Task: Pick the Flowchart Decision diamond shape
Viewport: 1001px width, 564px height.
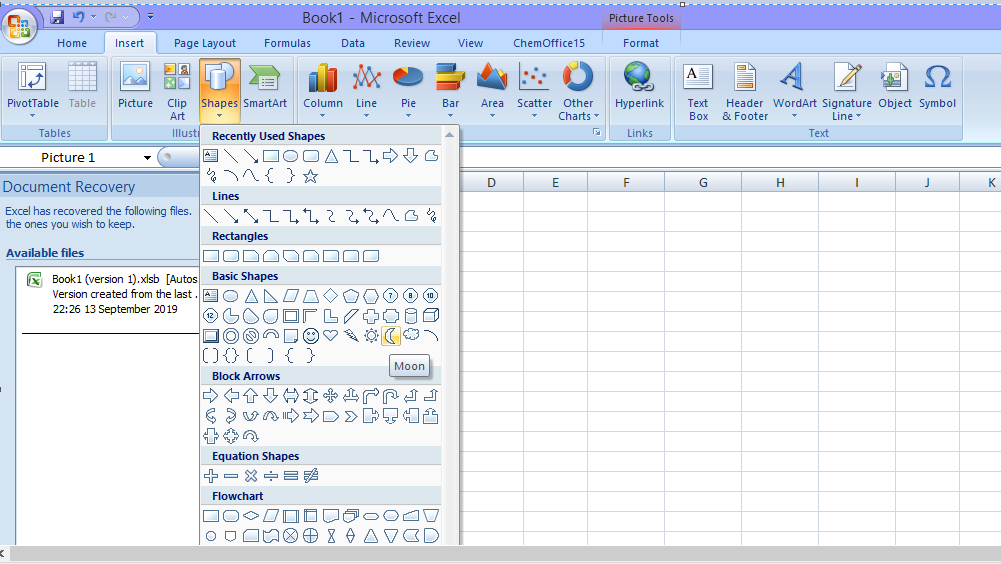Action: [251, 515]
